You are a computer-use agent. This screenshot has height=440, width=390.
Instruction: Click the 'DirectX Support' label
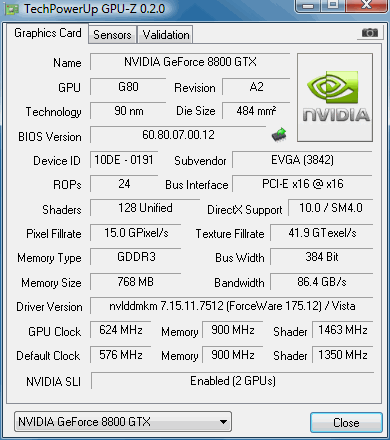(245, 210)
